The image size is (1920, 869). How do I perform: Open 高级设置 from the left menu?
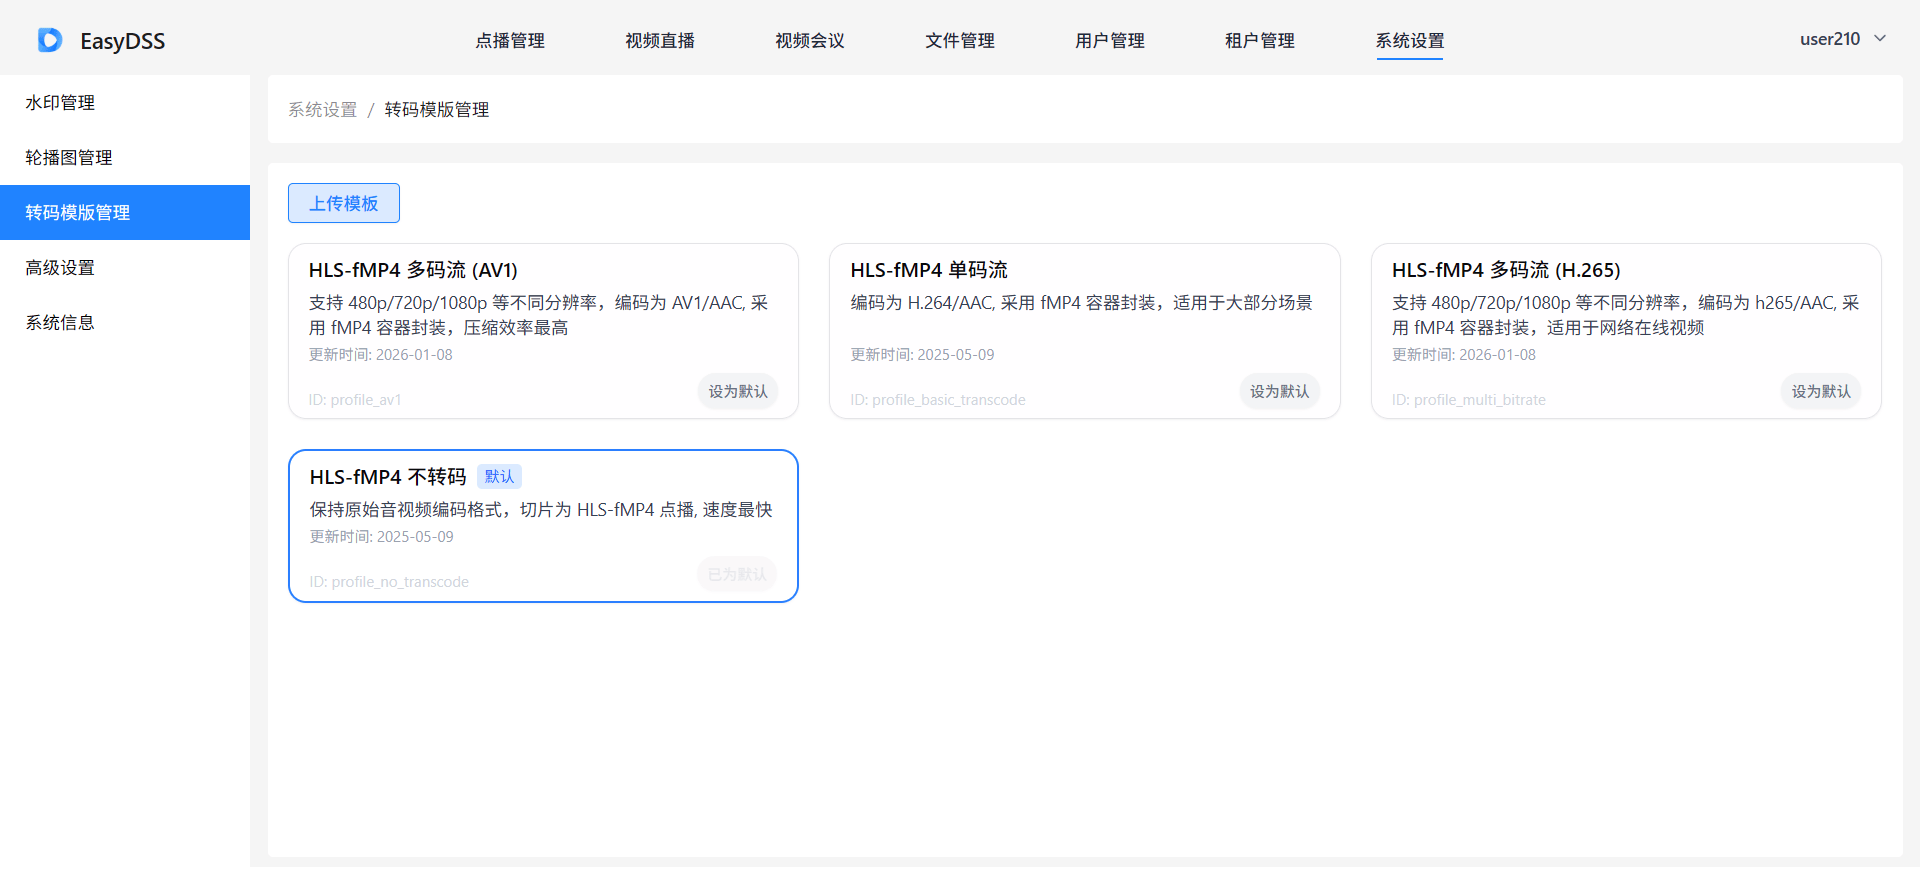60,268
